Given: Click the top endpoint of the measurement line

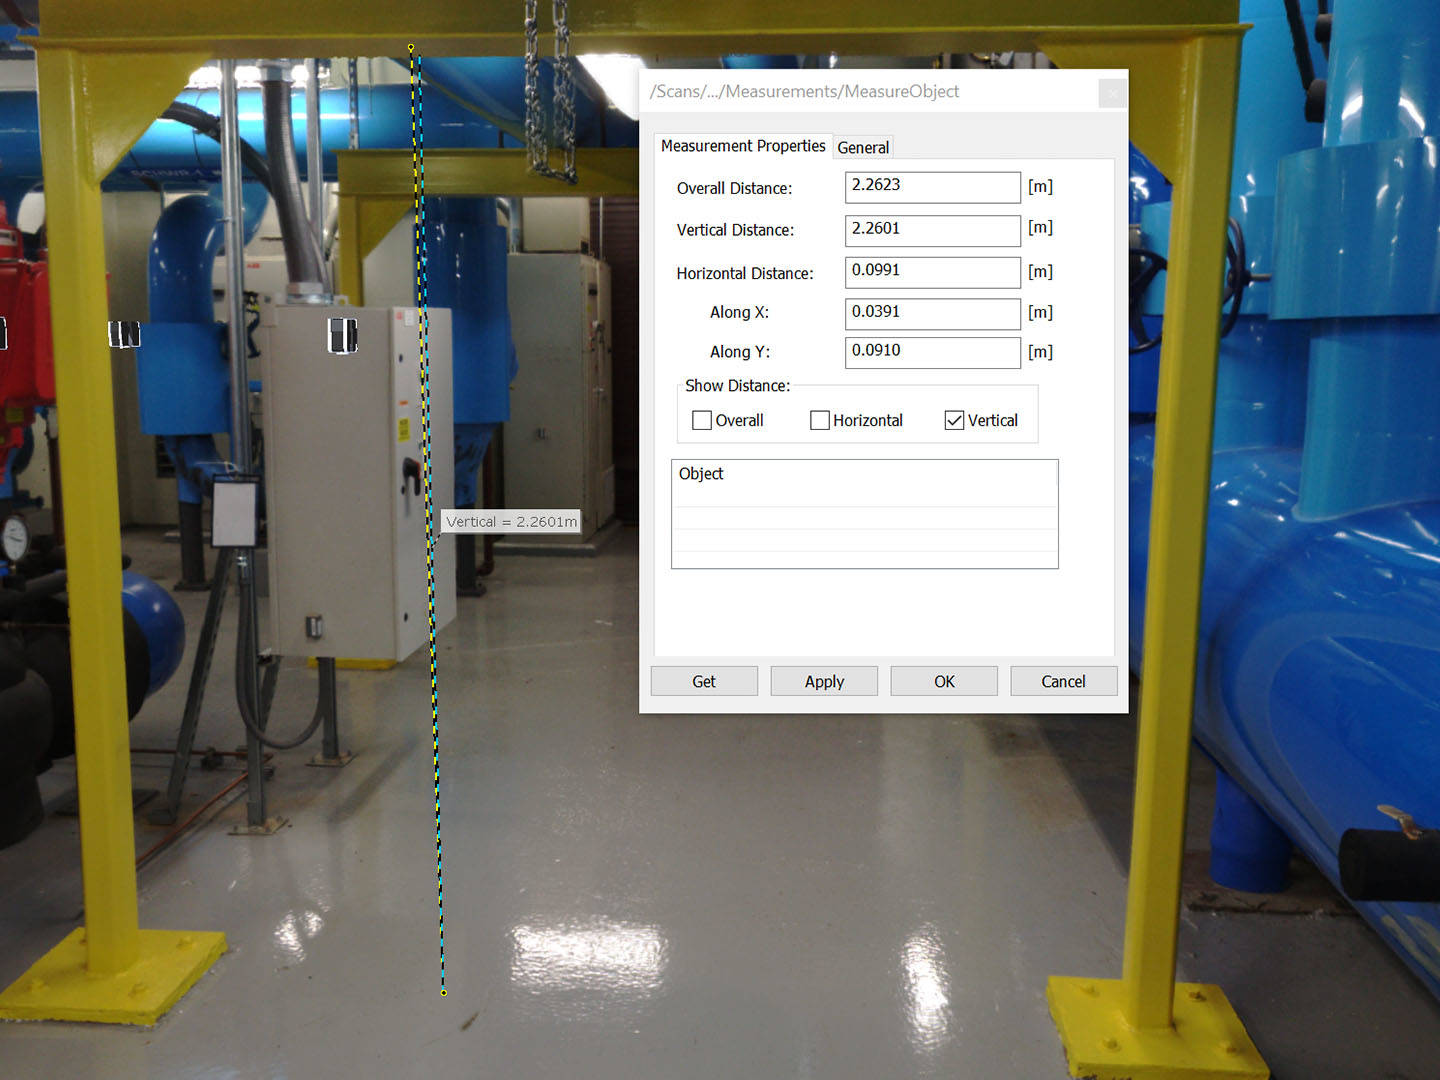Looking at the screenshot, I should point(411,47).
